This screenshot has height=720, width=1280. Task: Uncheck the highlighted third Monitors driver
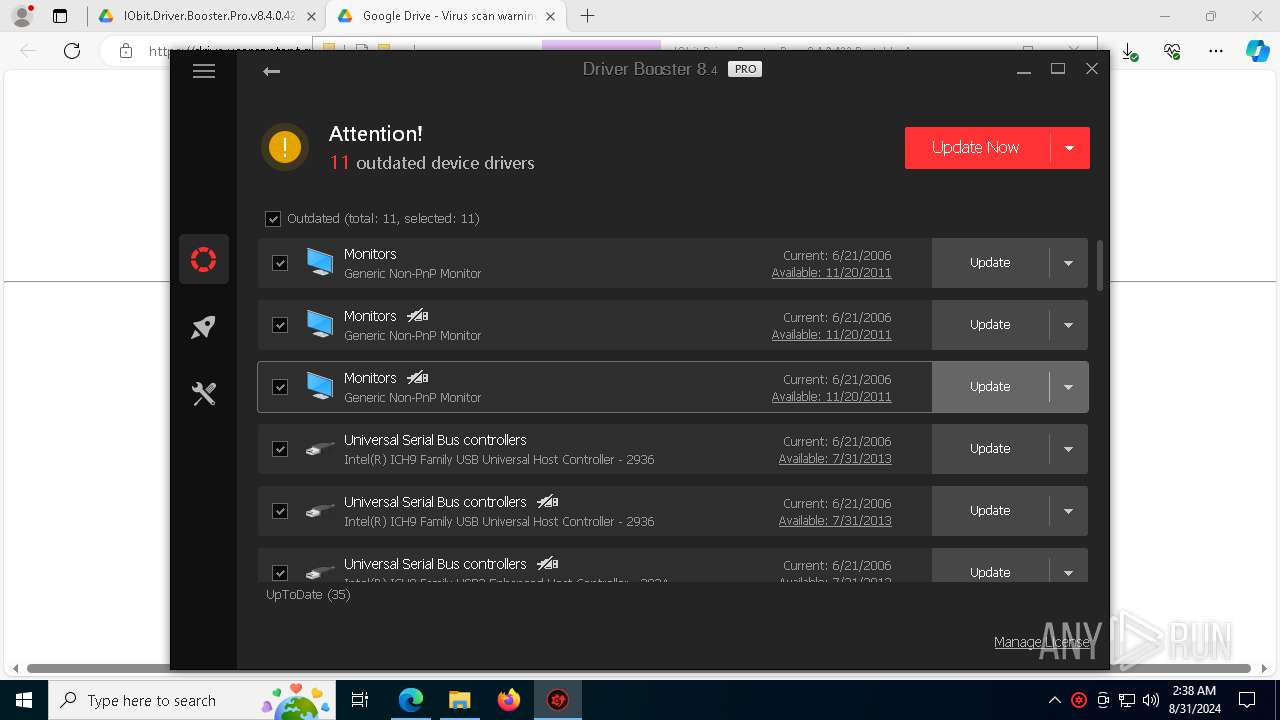280,387
